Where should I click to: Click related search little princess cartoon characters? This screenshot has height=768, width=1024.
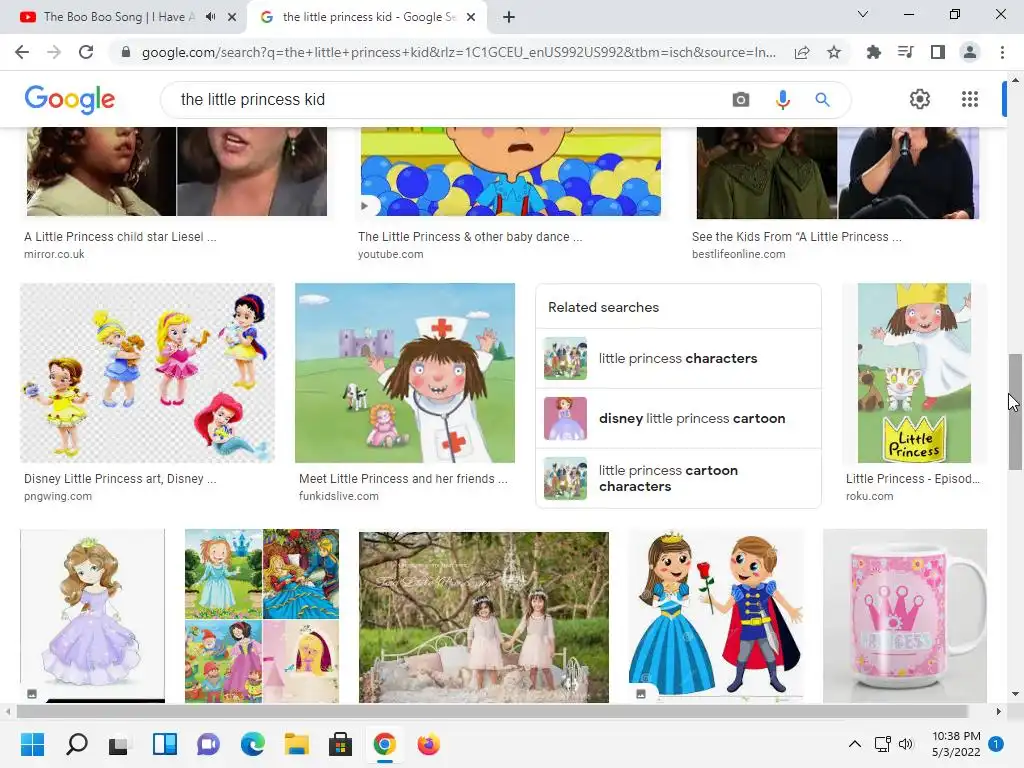point(678,478)
